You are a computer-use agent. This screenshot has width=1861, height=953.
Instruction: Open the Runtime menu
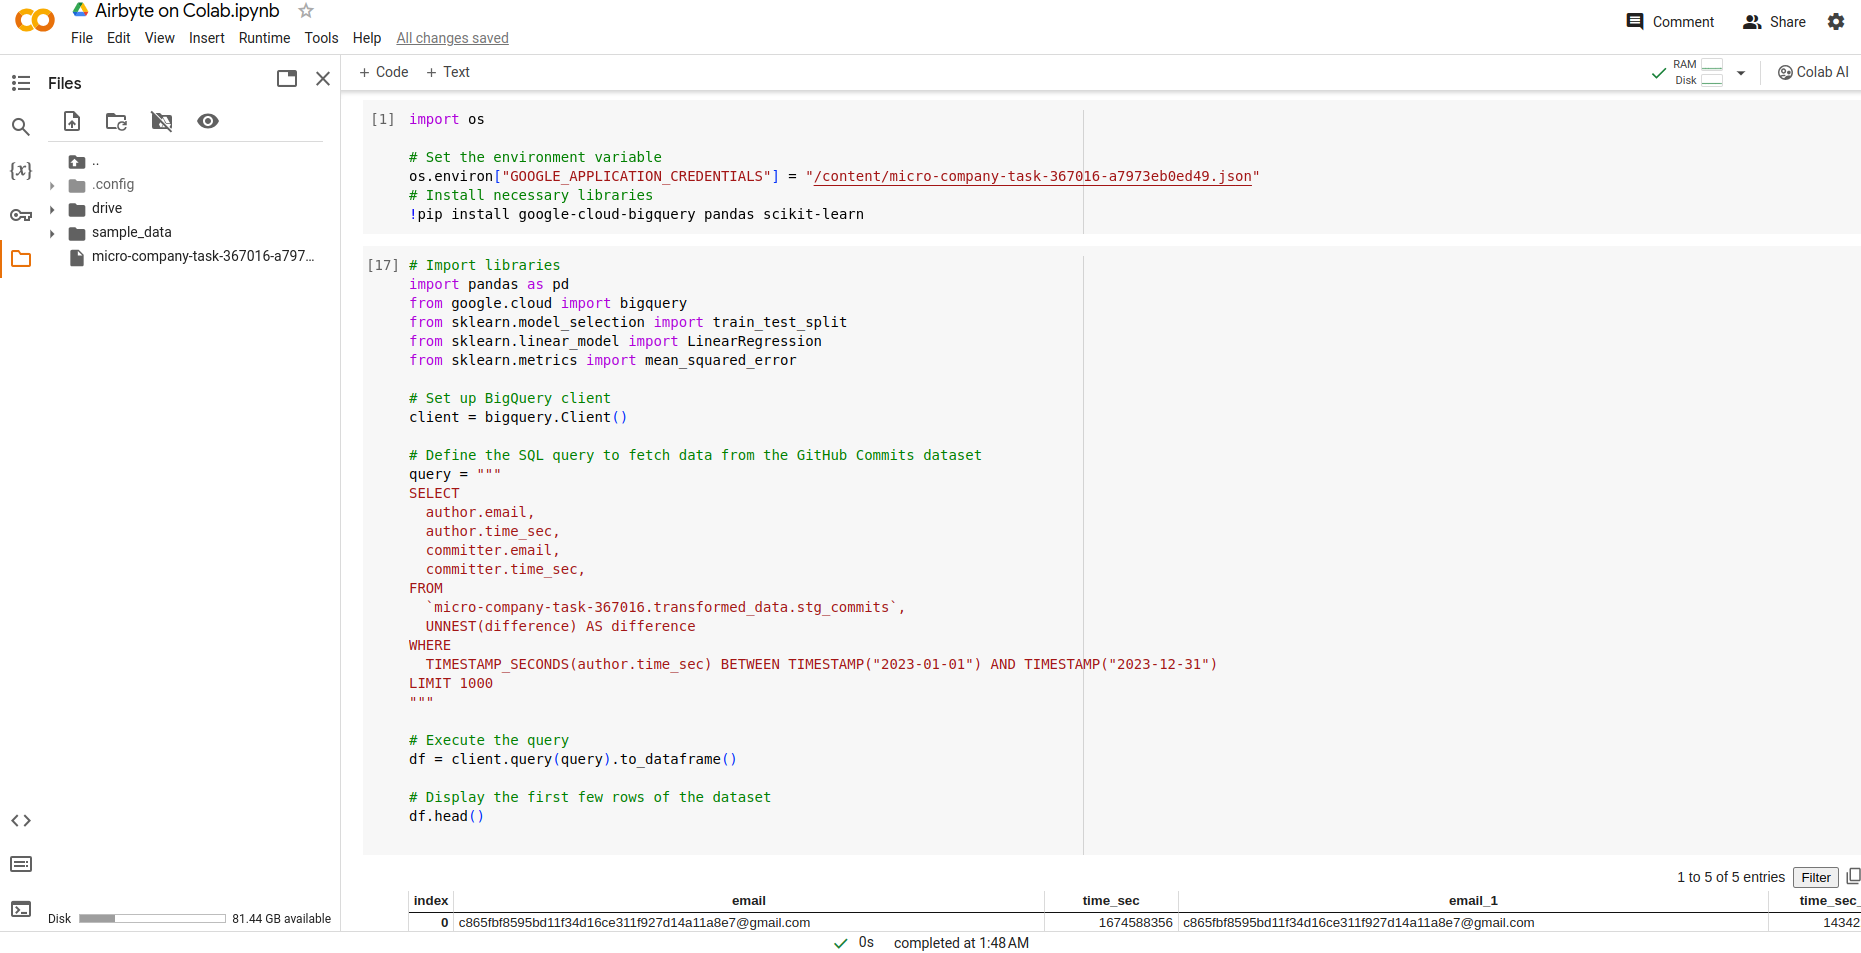[x=264, y=38]
